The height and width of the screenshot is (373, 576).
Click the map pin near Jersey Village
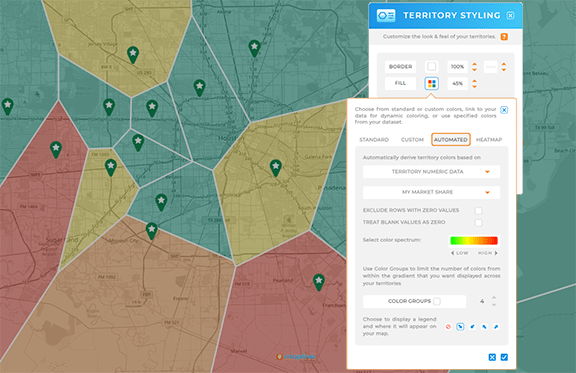pos(133,55)
